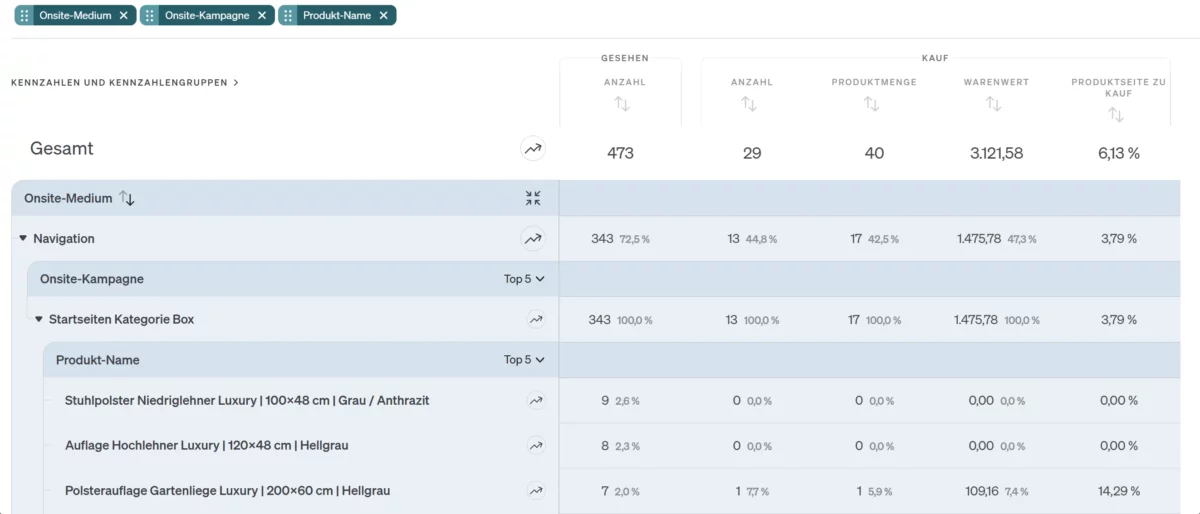Open trend chart for Navigation row
This screenshot has width=1200, height=514.
[533, 239]
